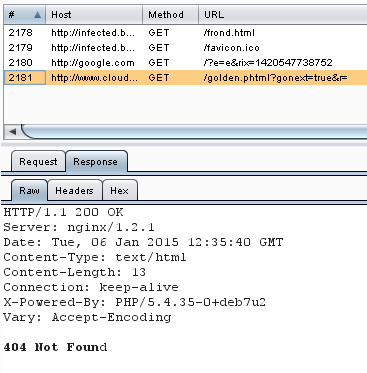Sort by the URL column header

283,15
